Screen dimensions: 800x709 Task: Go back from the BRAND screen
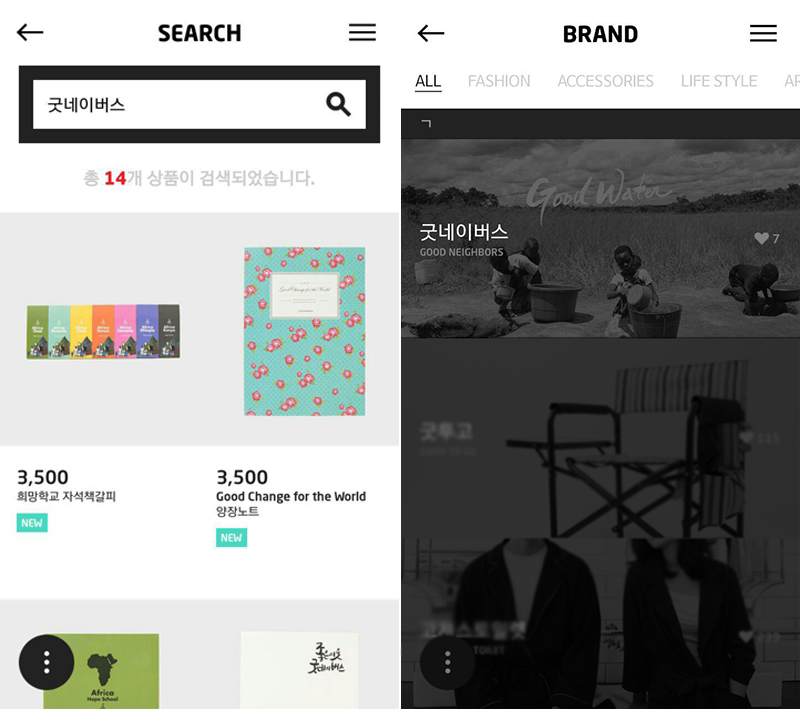(431, 34)
